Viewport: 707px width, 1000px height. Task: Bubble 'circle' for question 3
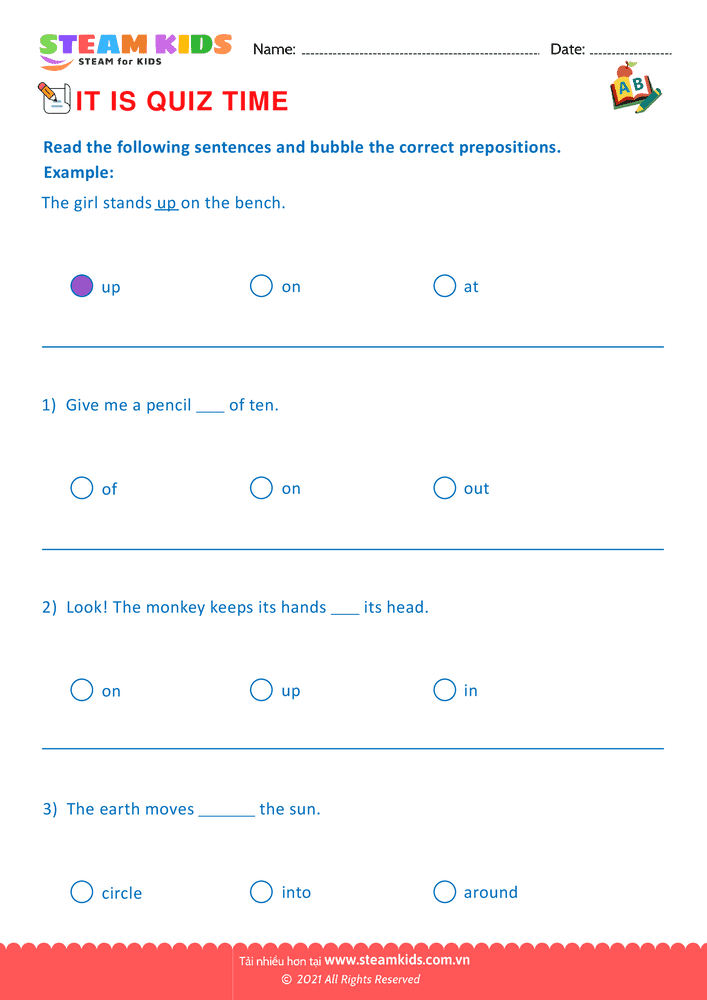point(82,891)
